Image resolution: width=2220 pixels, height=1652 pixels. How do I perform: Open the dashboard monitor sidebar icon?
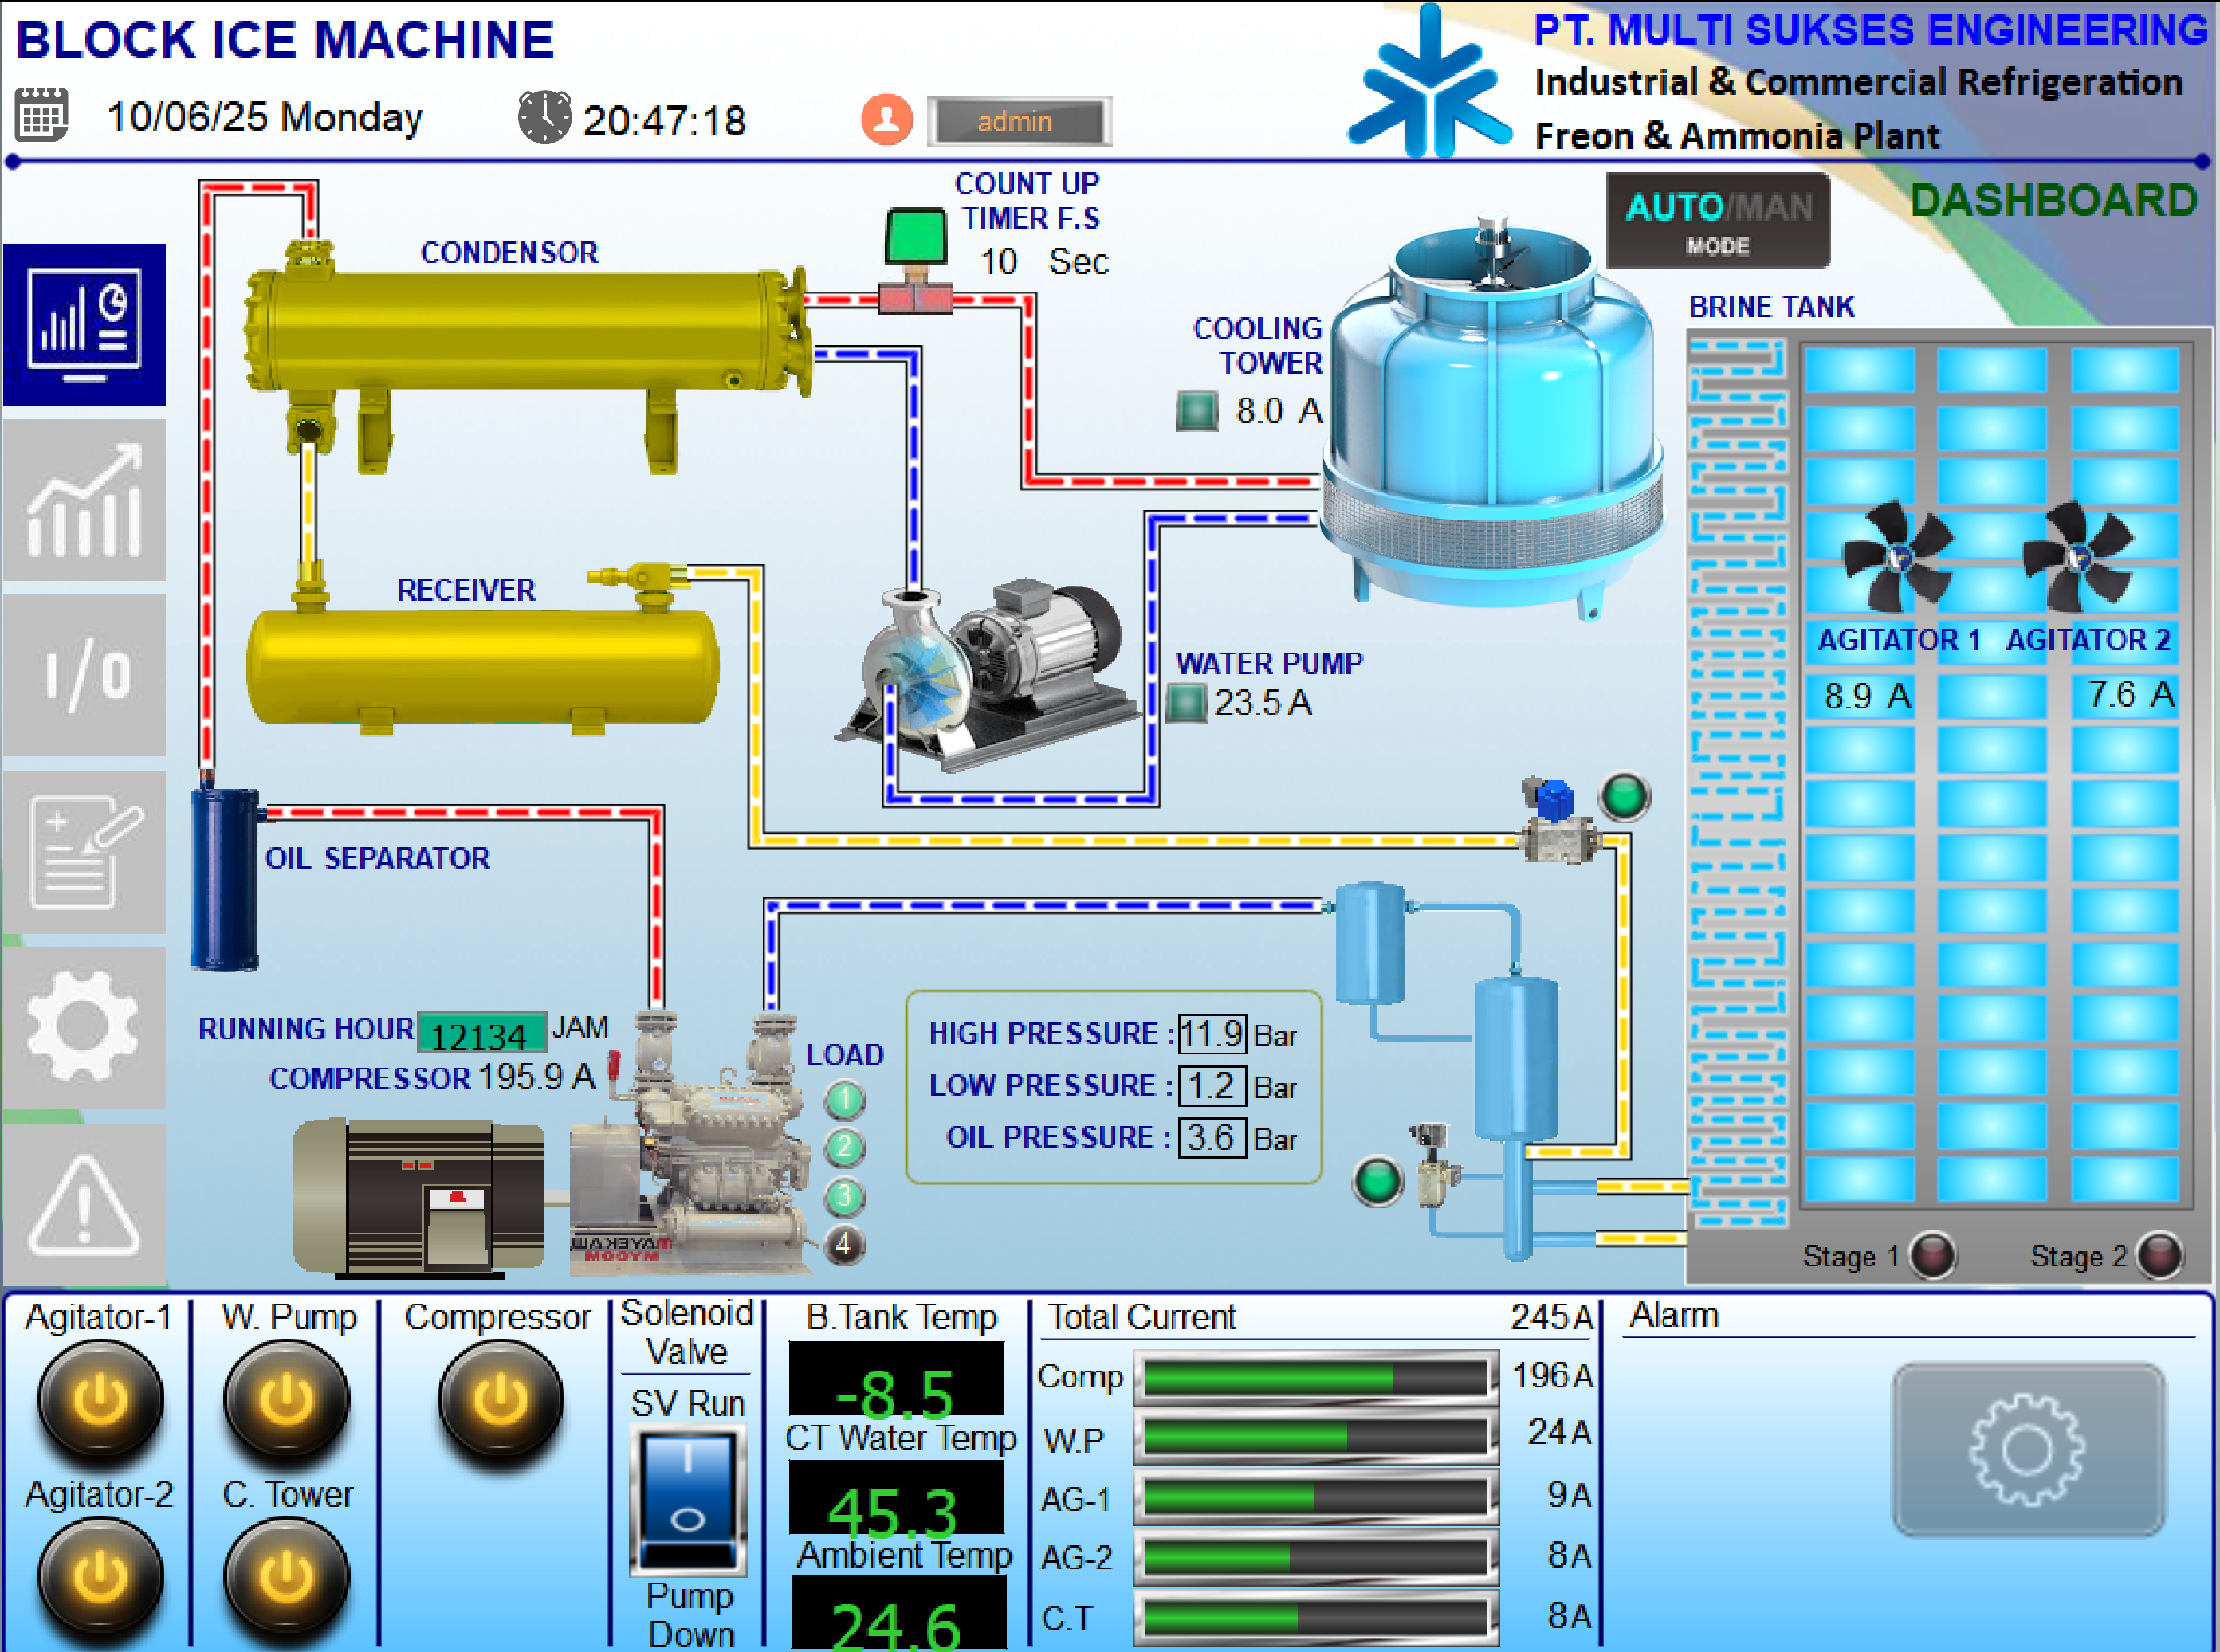(84, 325)
